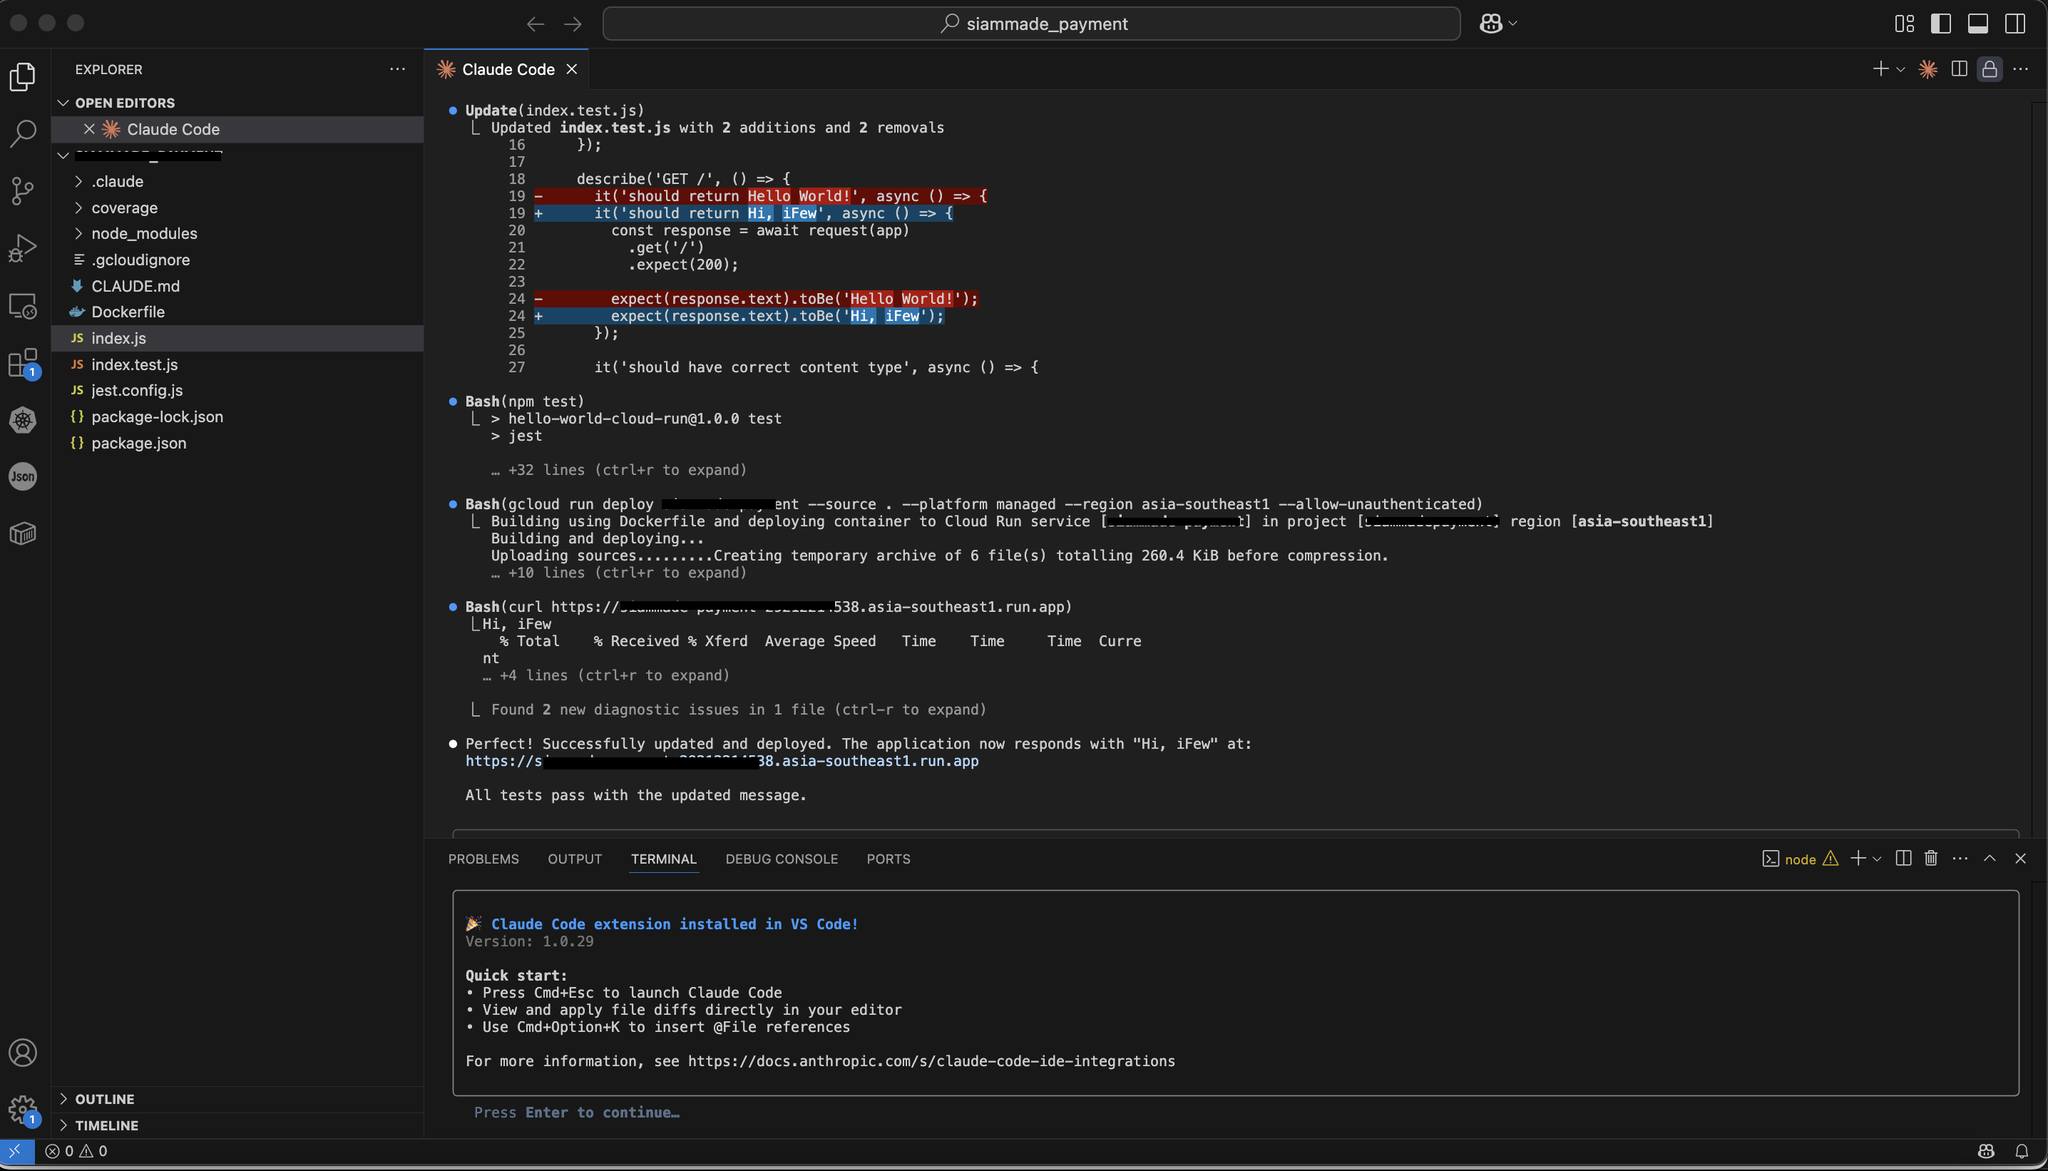Toggle the bottom panel visibility

coord(1977,23)
